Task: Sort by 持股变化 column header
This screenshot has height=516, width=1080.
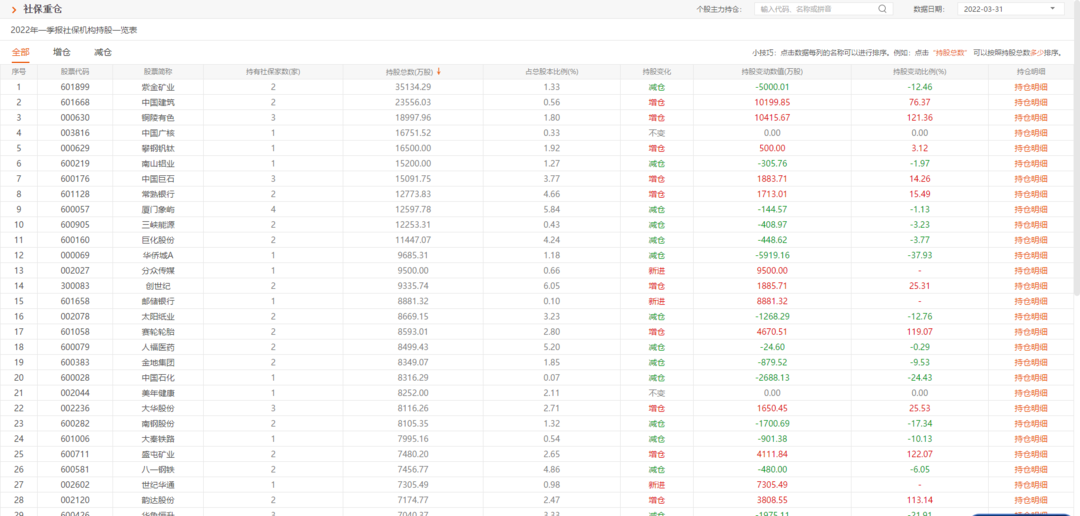Action: [x=656, y=72]
